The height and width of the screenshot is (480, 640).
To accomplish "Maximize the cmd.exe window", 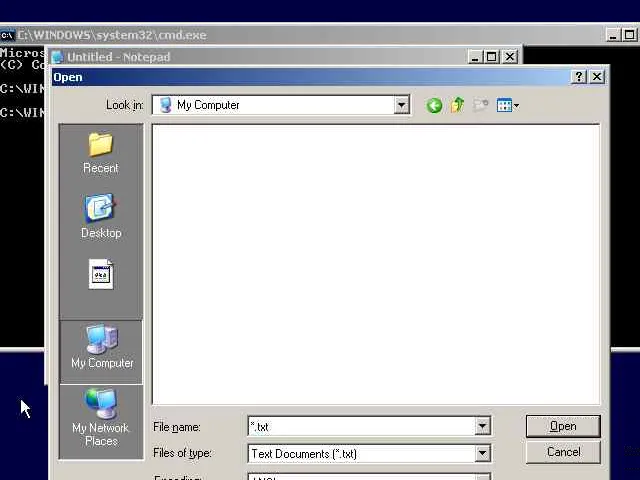I will click(630, 35).
